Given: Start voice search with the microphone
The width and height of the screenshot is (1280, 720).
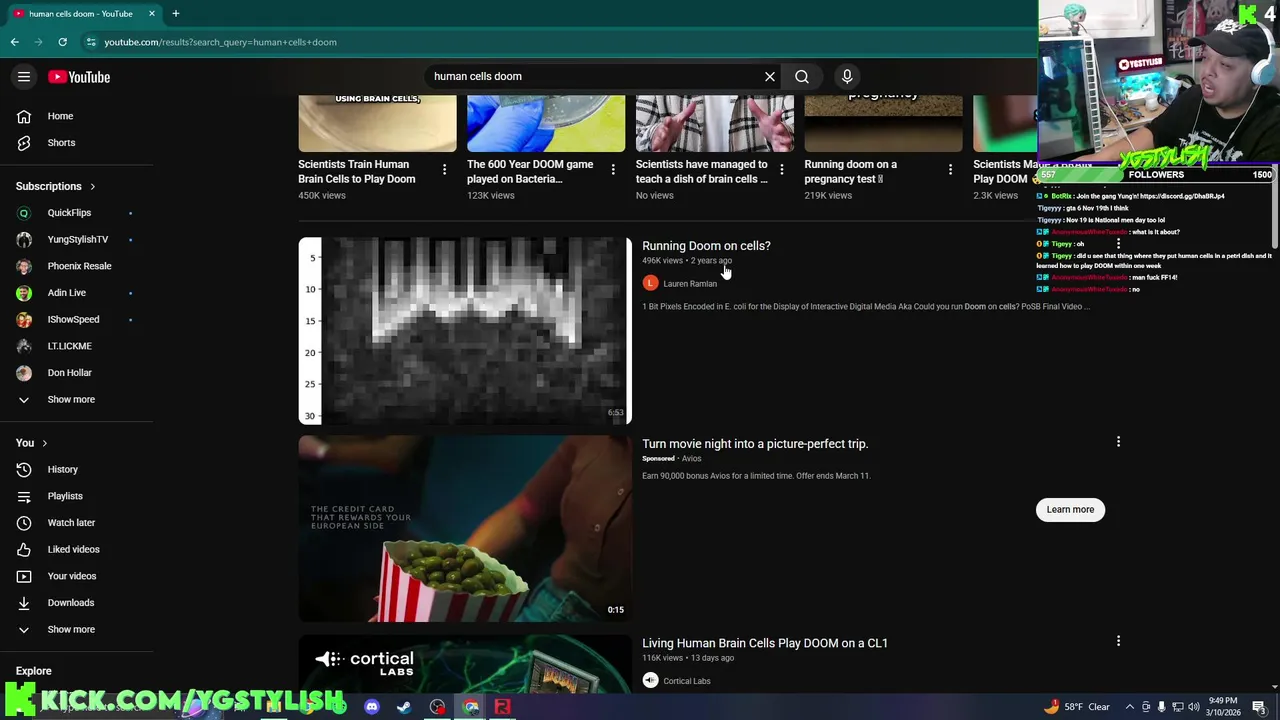Looking at the screenshot, I should 847,76.
